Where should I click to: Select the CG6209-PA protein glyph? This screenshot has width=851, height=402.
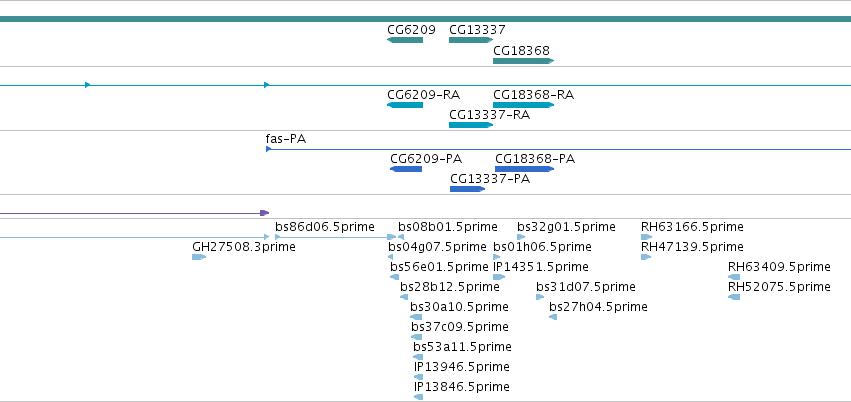coord(406,169)
